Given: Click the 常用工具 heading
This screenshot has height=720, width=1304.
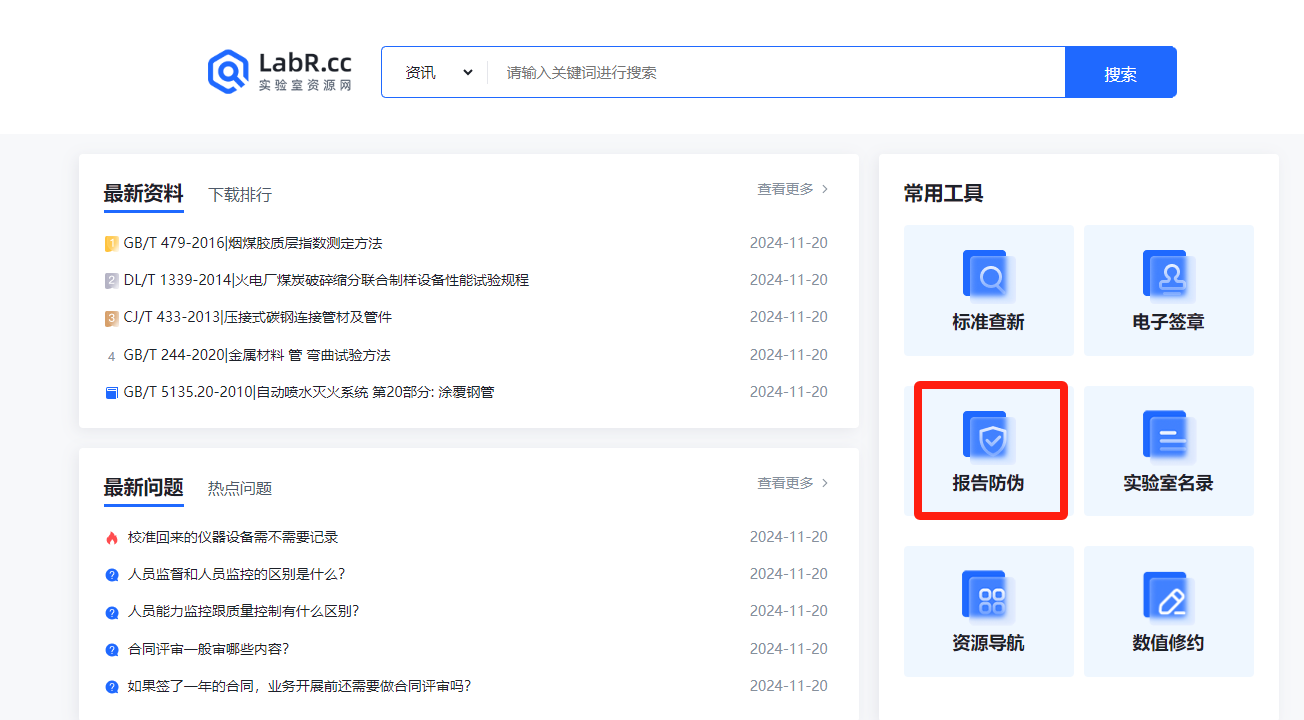Looking at the screenshot, I should coord(944,193).
